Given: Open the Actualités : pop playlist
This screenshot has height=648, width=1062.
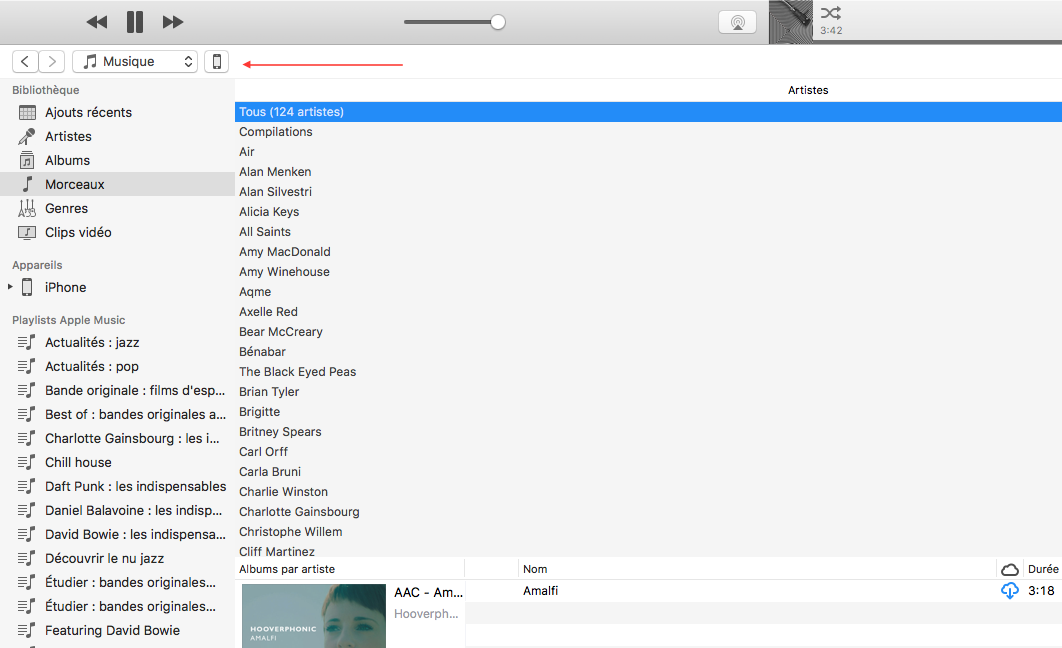Looking at the screenshot, I should coord(117,366).
